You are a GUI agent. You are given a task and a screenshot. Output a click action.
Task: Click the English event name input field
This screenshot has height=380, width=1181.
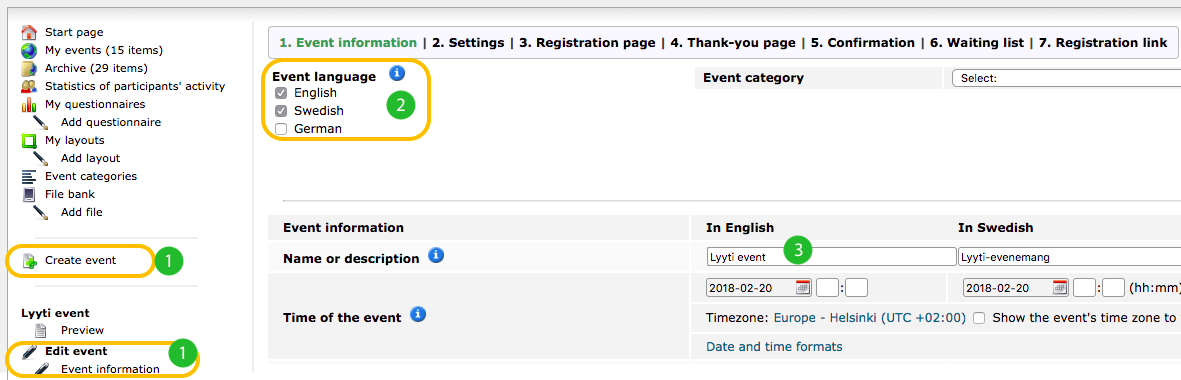[831, 257]
